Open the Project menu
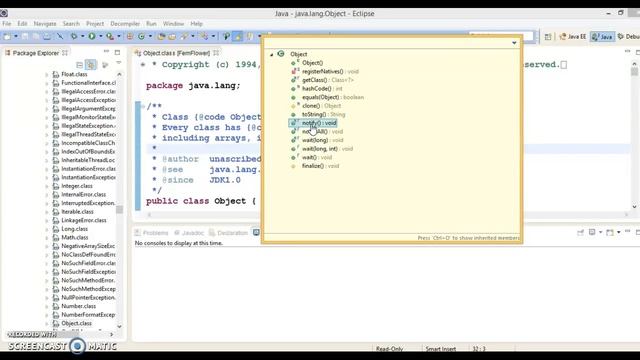Image resolution: width=640 pixels, height=360 pixels. 95,24
